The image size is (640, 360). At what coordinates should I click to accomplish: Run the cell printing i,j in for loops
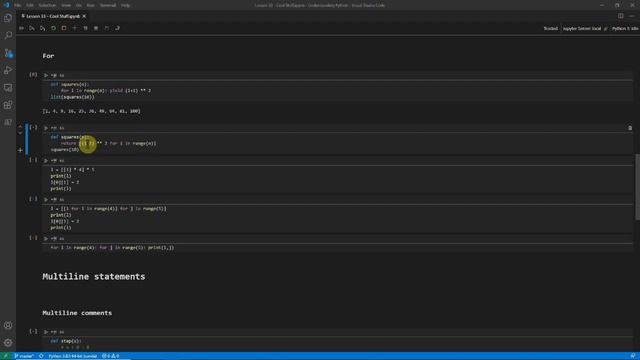pyautogui.click(x=46, y=238)
